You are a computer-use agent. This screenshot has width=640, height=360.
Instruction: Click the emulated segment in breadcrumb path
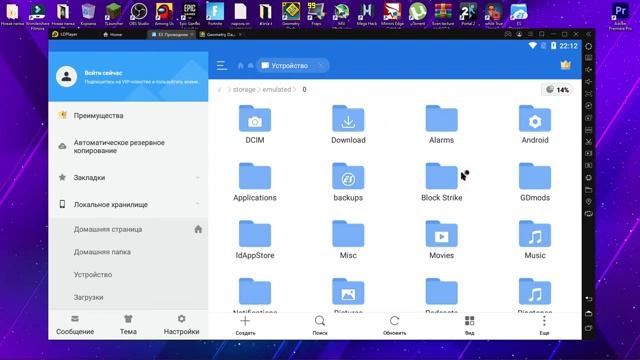tap(277, 89)
